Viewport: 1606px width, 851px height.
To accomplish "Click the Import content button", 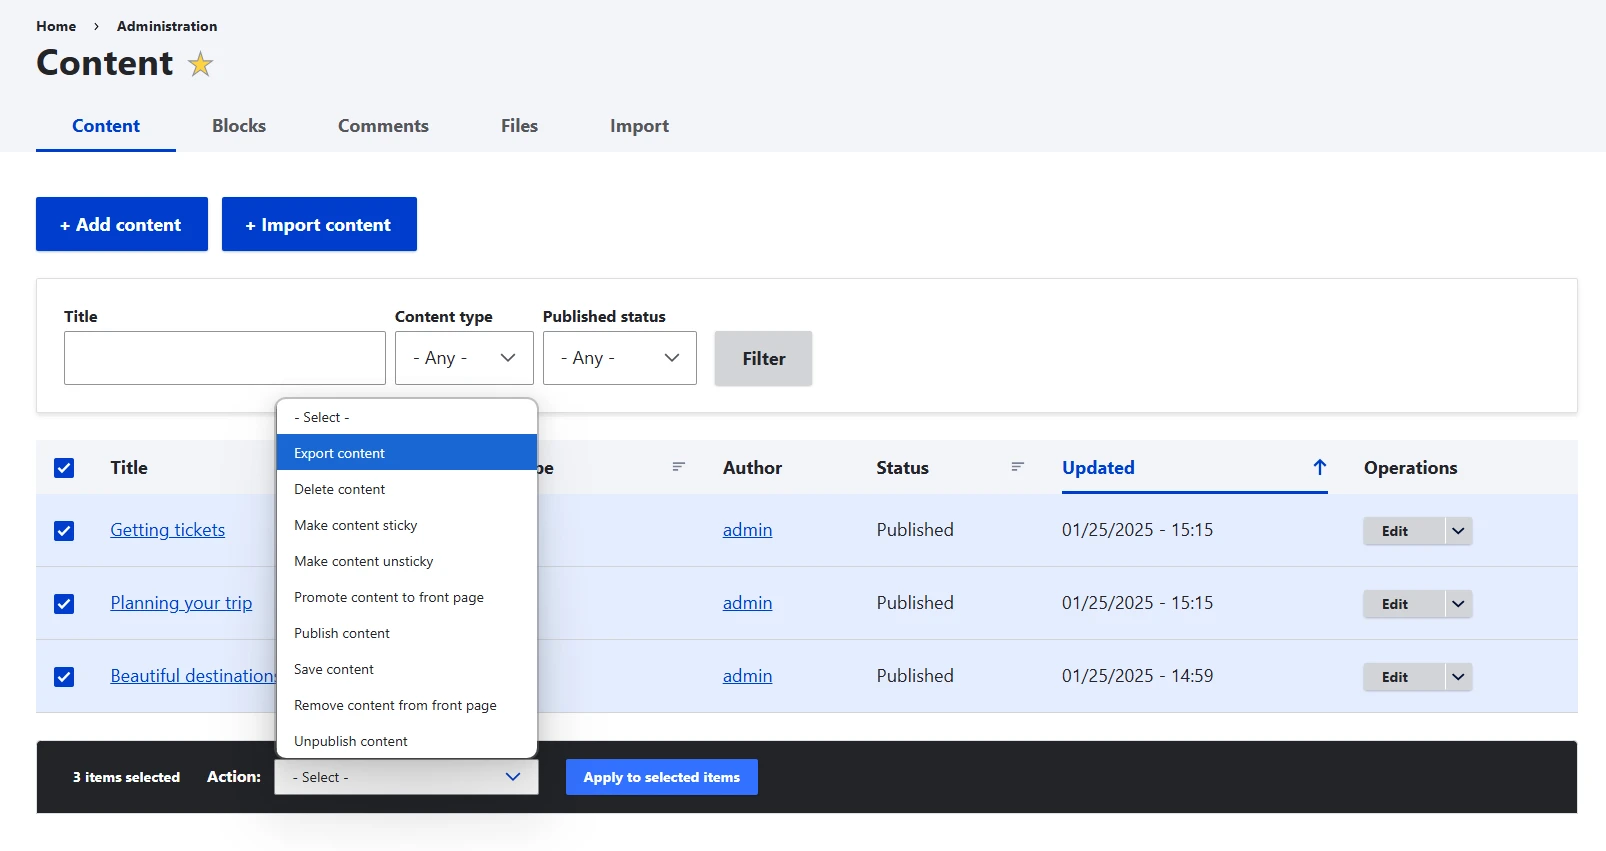I will (x=319, y=224).
